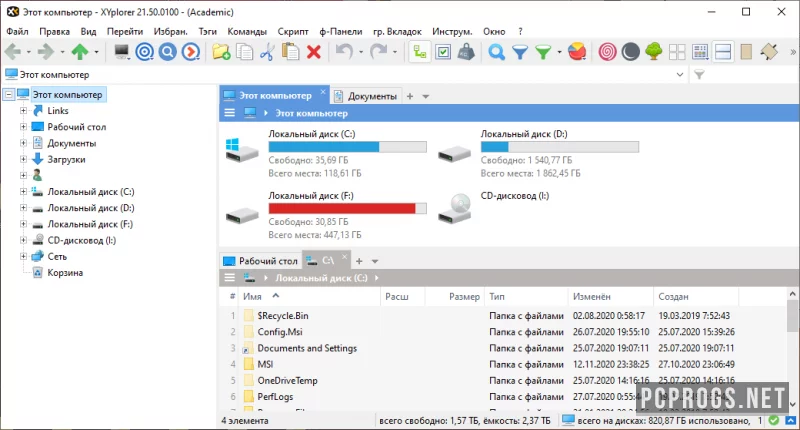800x430 pixels.
Task: Click the blue circle arrow toolbar icon
Action: (x=191, y=52)
